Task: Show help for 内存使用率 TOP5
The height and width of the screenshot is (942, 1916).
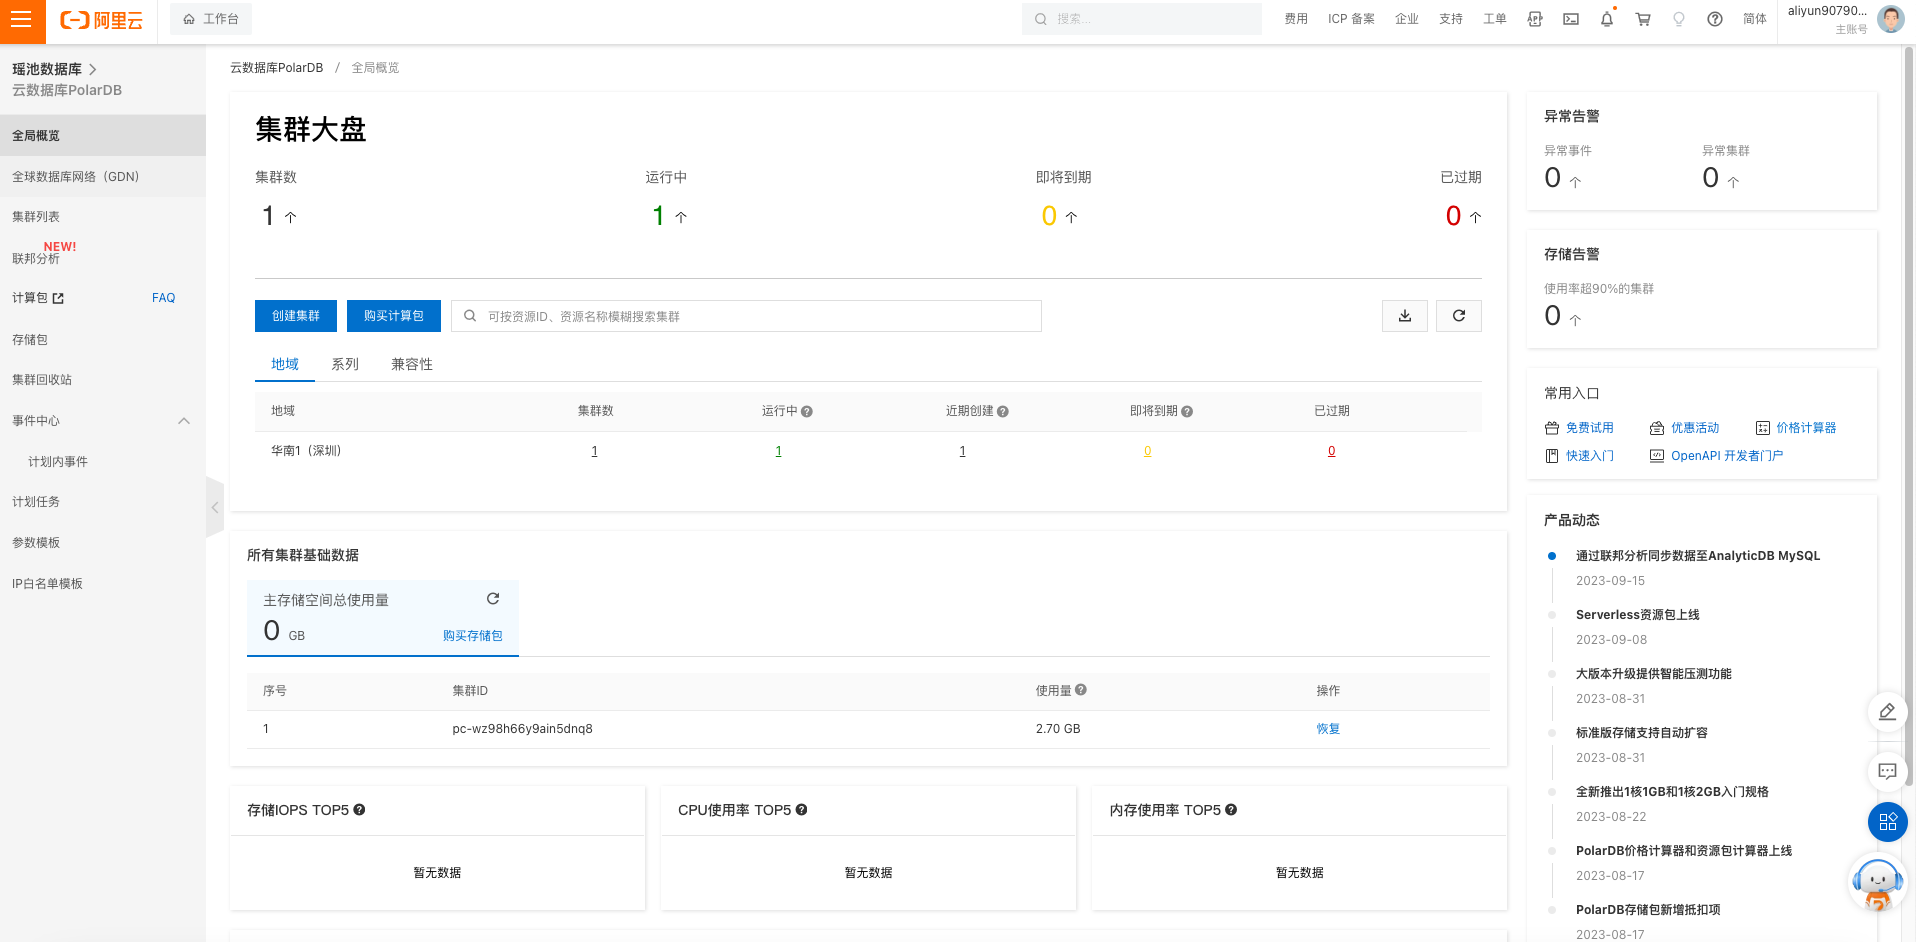Action: (x=1231, y=810)
